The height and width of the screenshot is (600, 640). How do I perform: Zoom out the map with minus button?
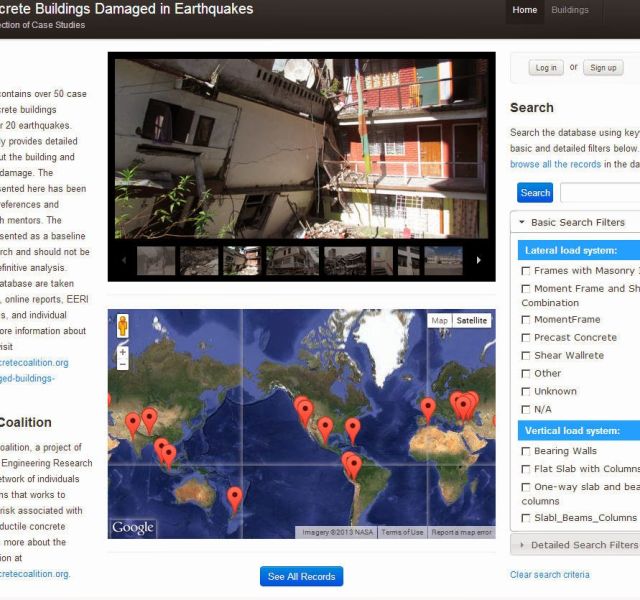tap(122, 364)
